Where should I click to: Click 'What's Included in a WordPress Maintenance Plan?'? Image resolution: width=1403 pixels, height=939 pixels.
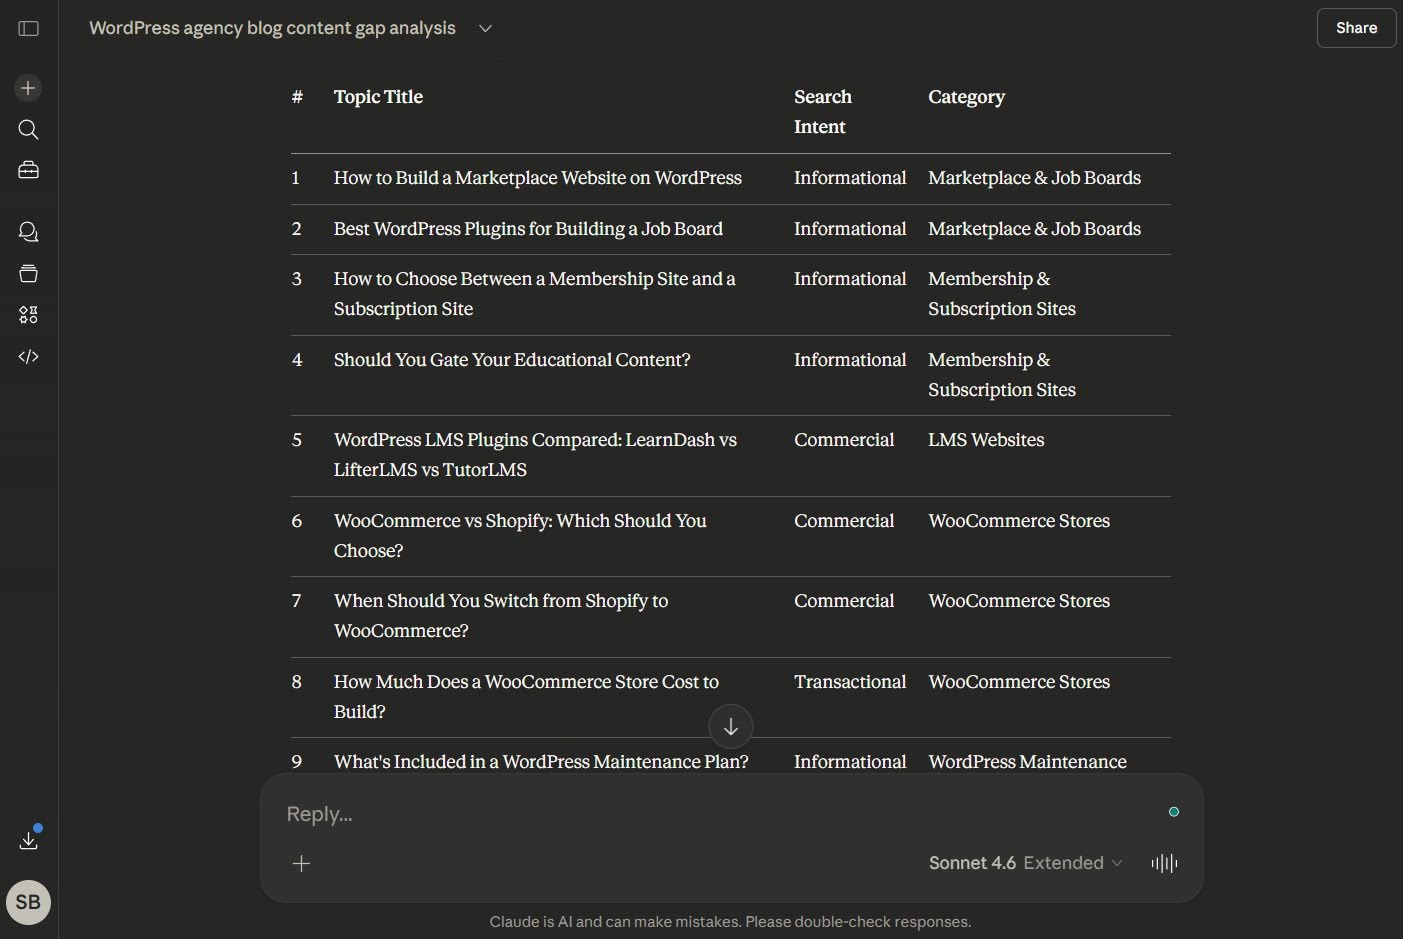coord(541,762)
